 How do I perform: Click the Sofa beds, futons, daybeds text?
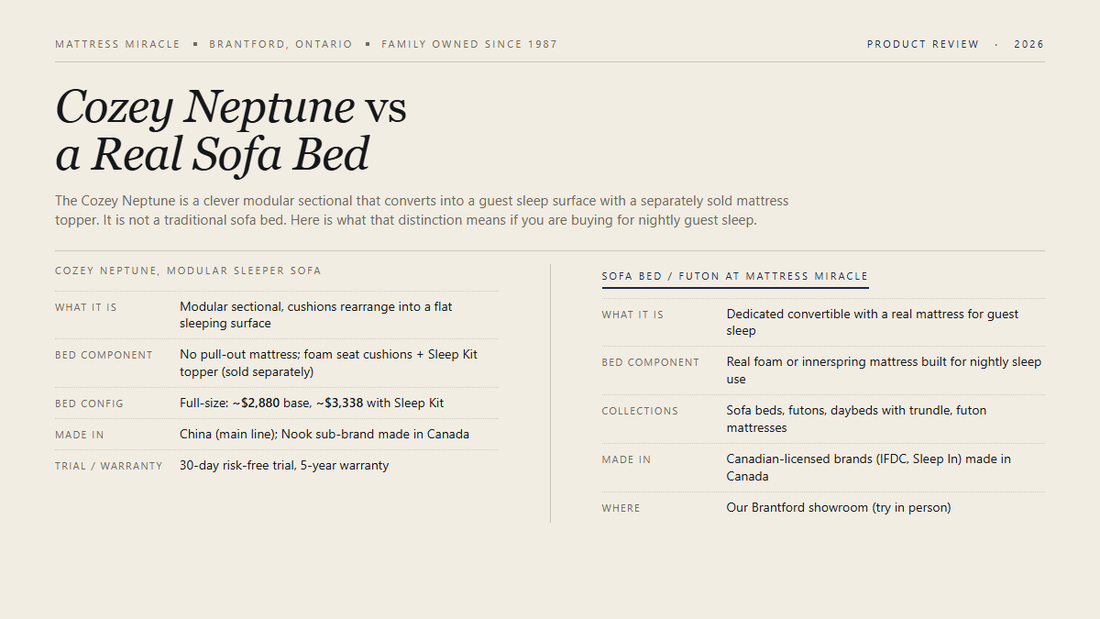pos(856,419)
